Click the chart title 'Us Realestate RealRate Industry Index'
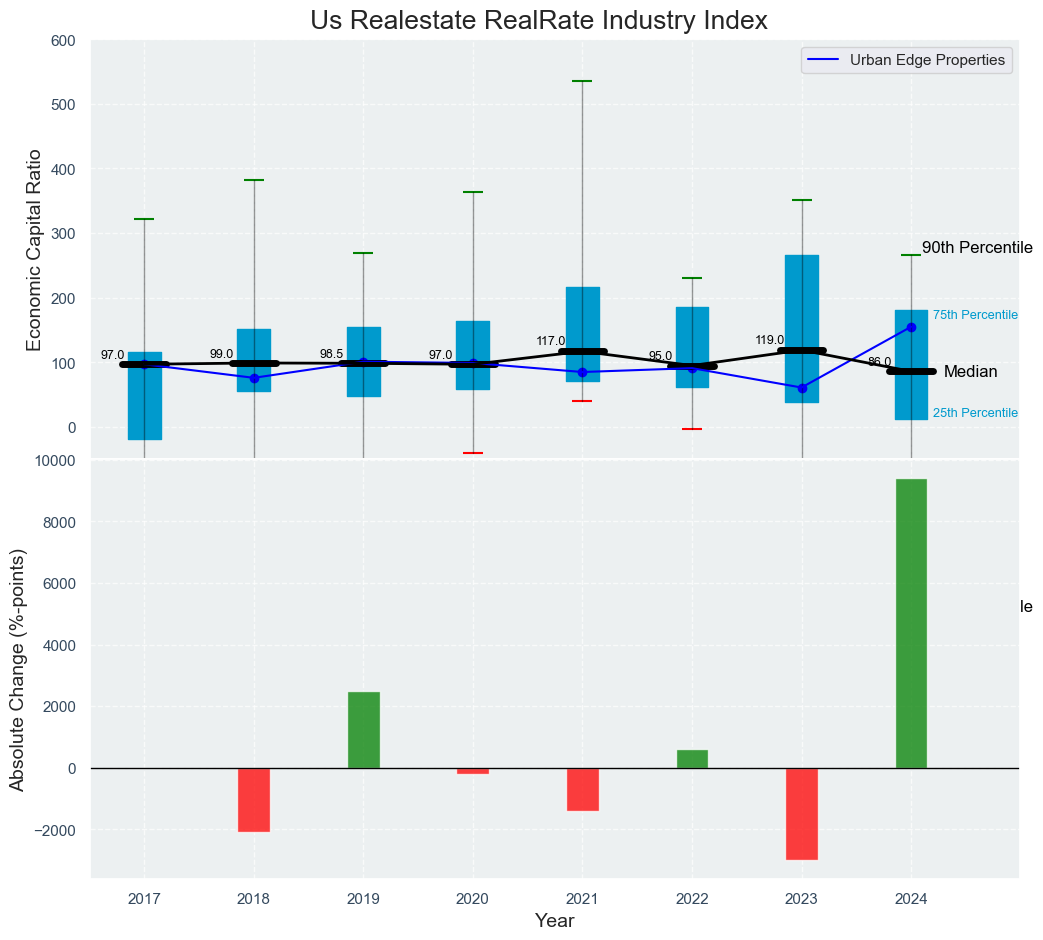Image resolution: width=1043 pixels, height=940 pixels. pos(539,21)
